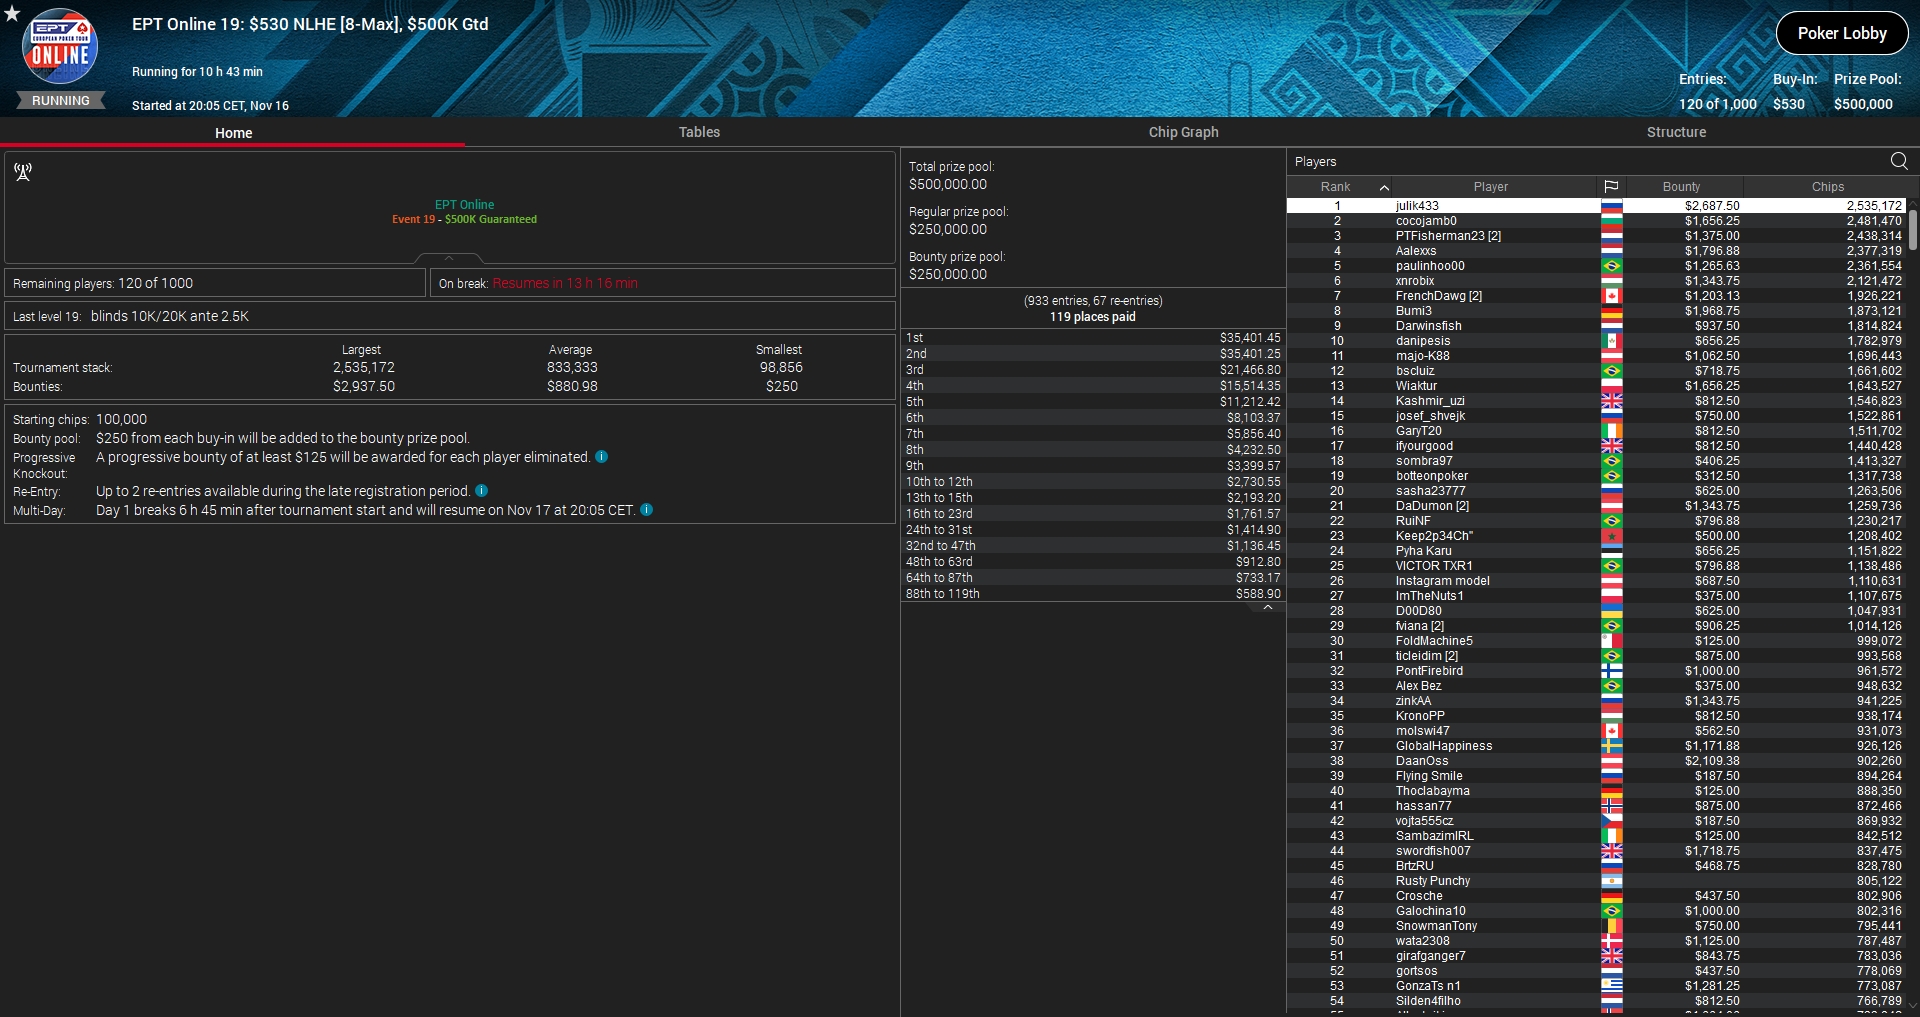Select player row ifyourgood
Image resolution: width=1920 pixels, height=1017 pixels.
pos(1596,446)
